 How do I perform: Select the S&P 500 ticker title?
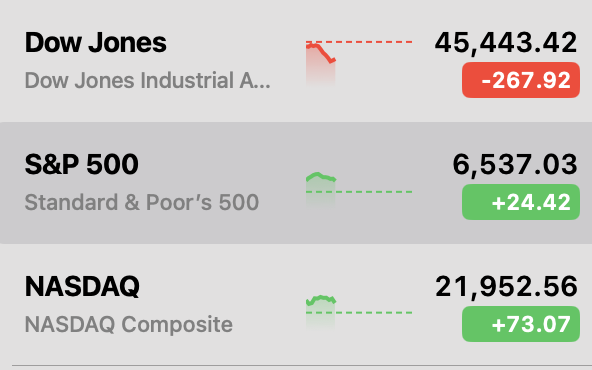point(82,164)
